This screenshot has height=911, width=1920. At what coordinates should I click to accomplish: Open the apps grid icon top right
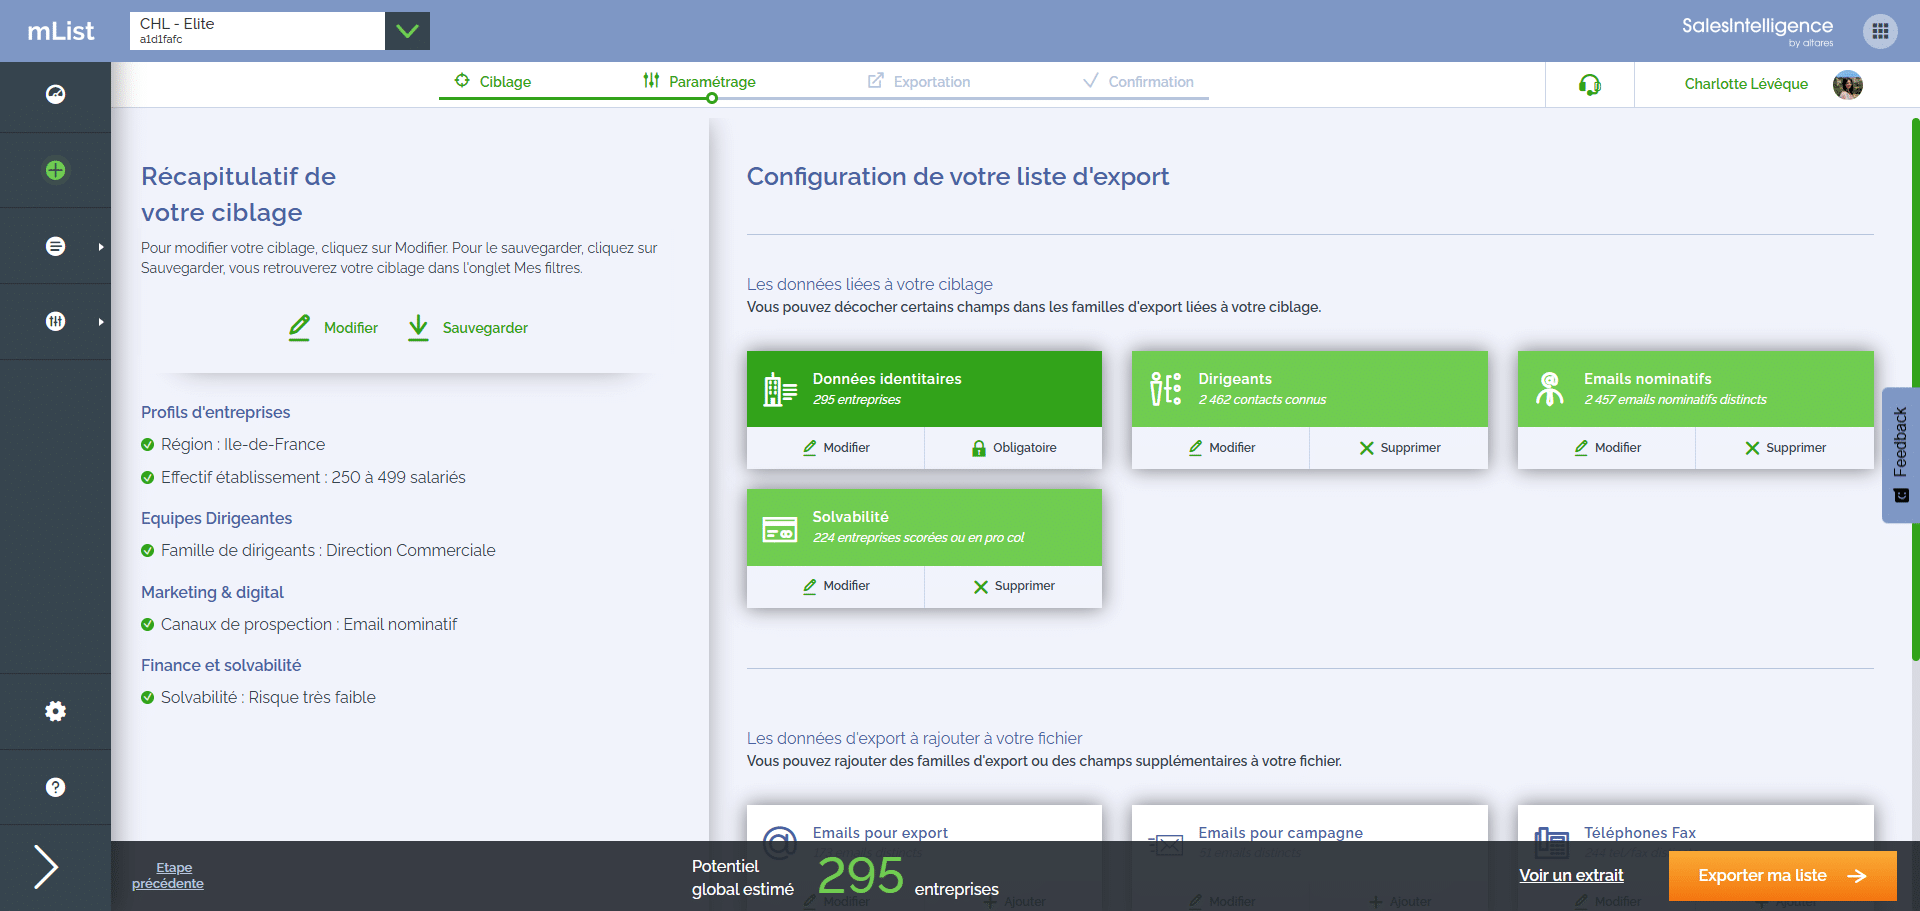tap(1880, 31)
